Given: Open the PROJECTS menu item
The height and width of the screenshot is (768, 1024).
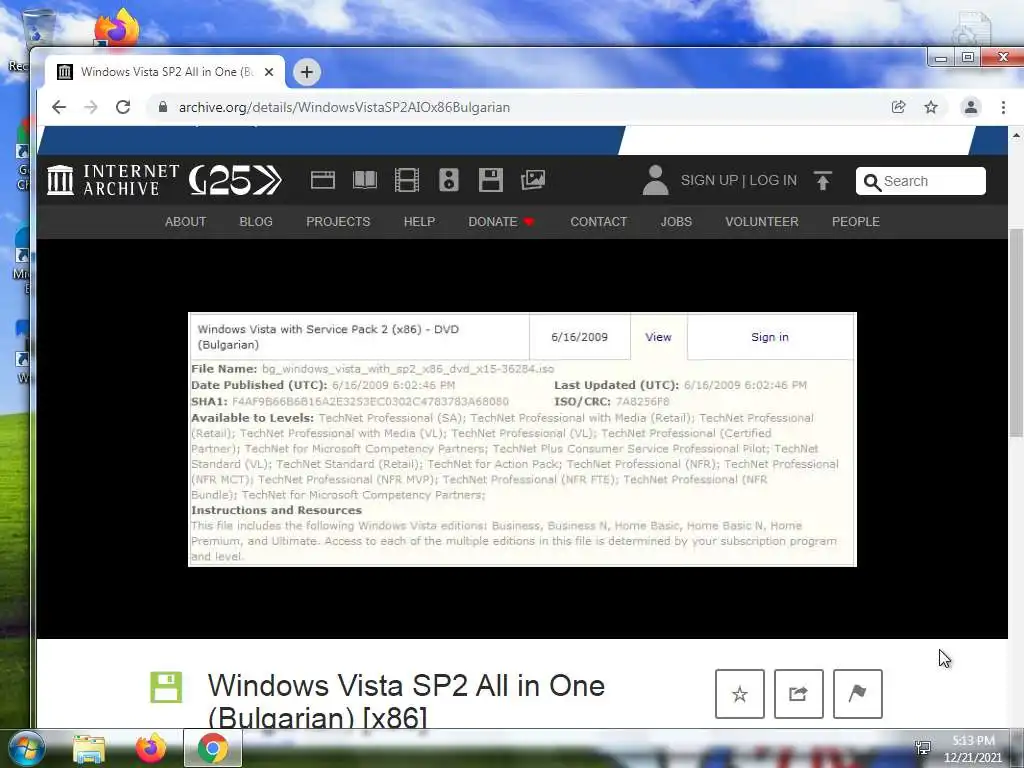Looking at the screenshot, I should pyautogui.click(x=338, y=221).
